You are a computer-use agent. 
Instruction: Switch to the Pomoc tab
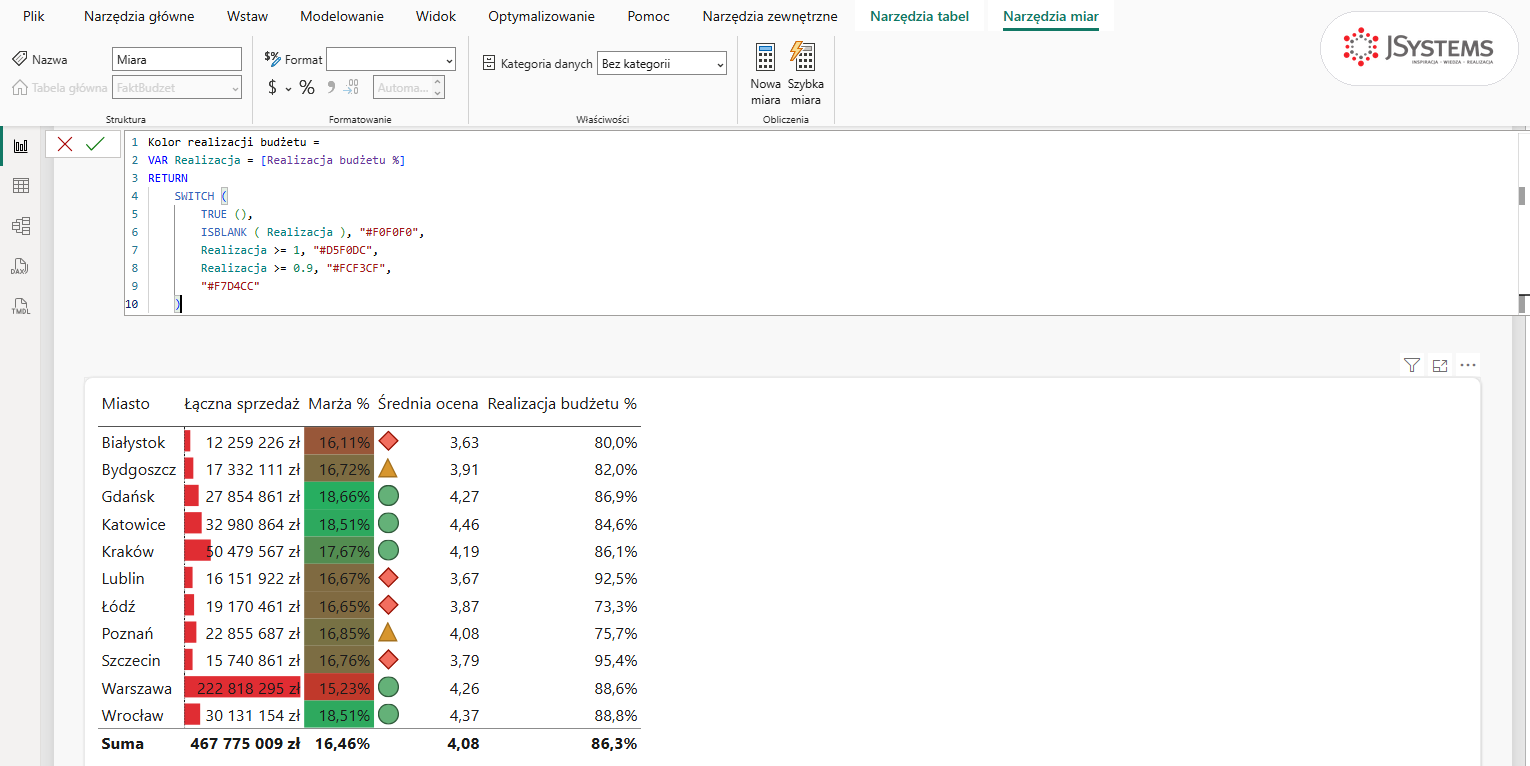coord(649,16)
